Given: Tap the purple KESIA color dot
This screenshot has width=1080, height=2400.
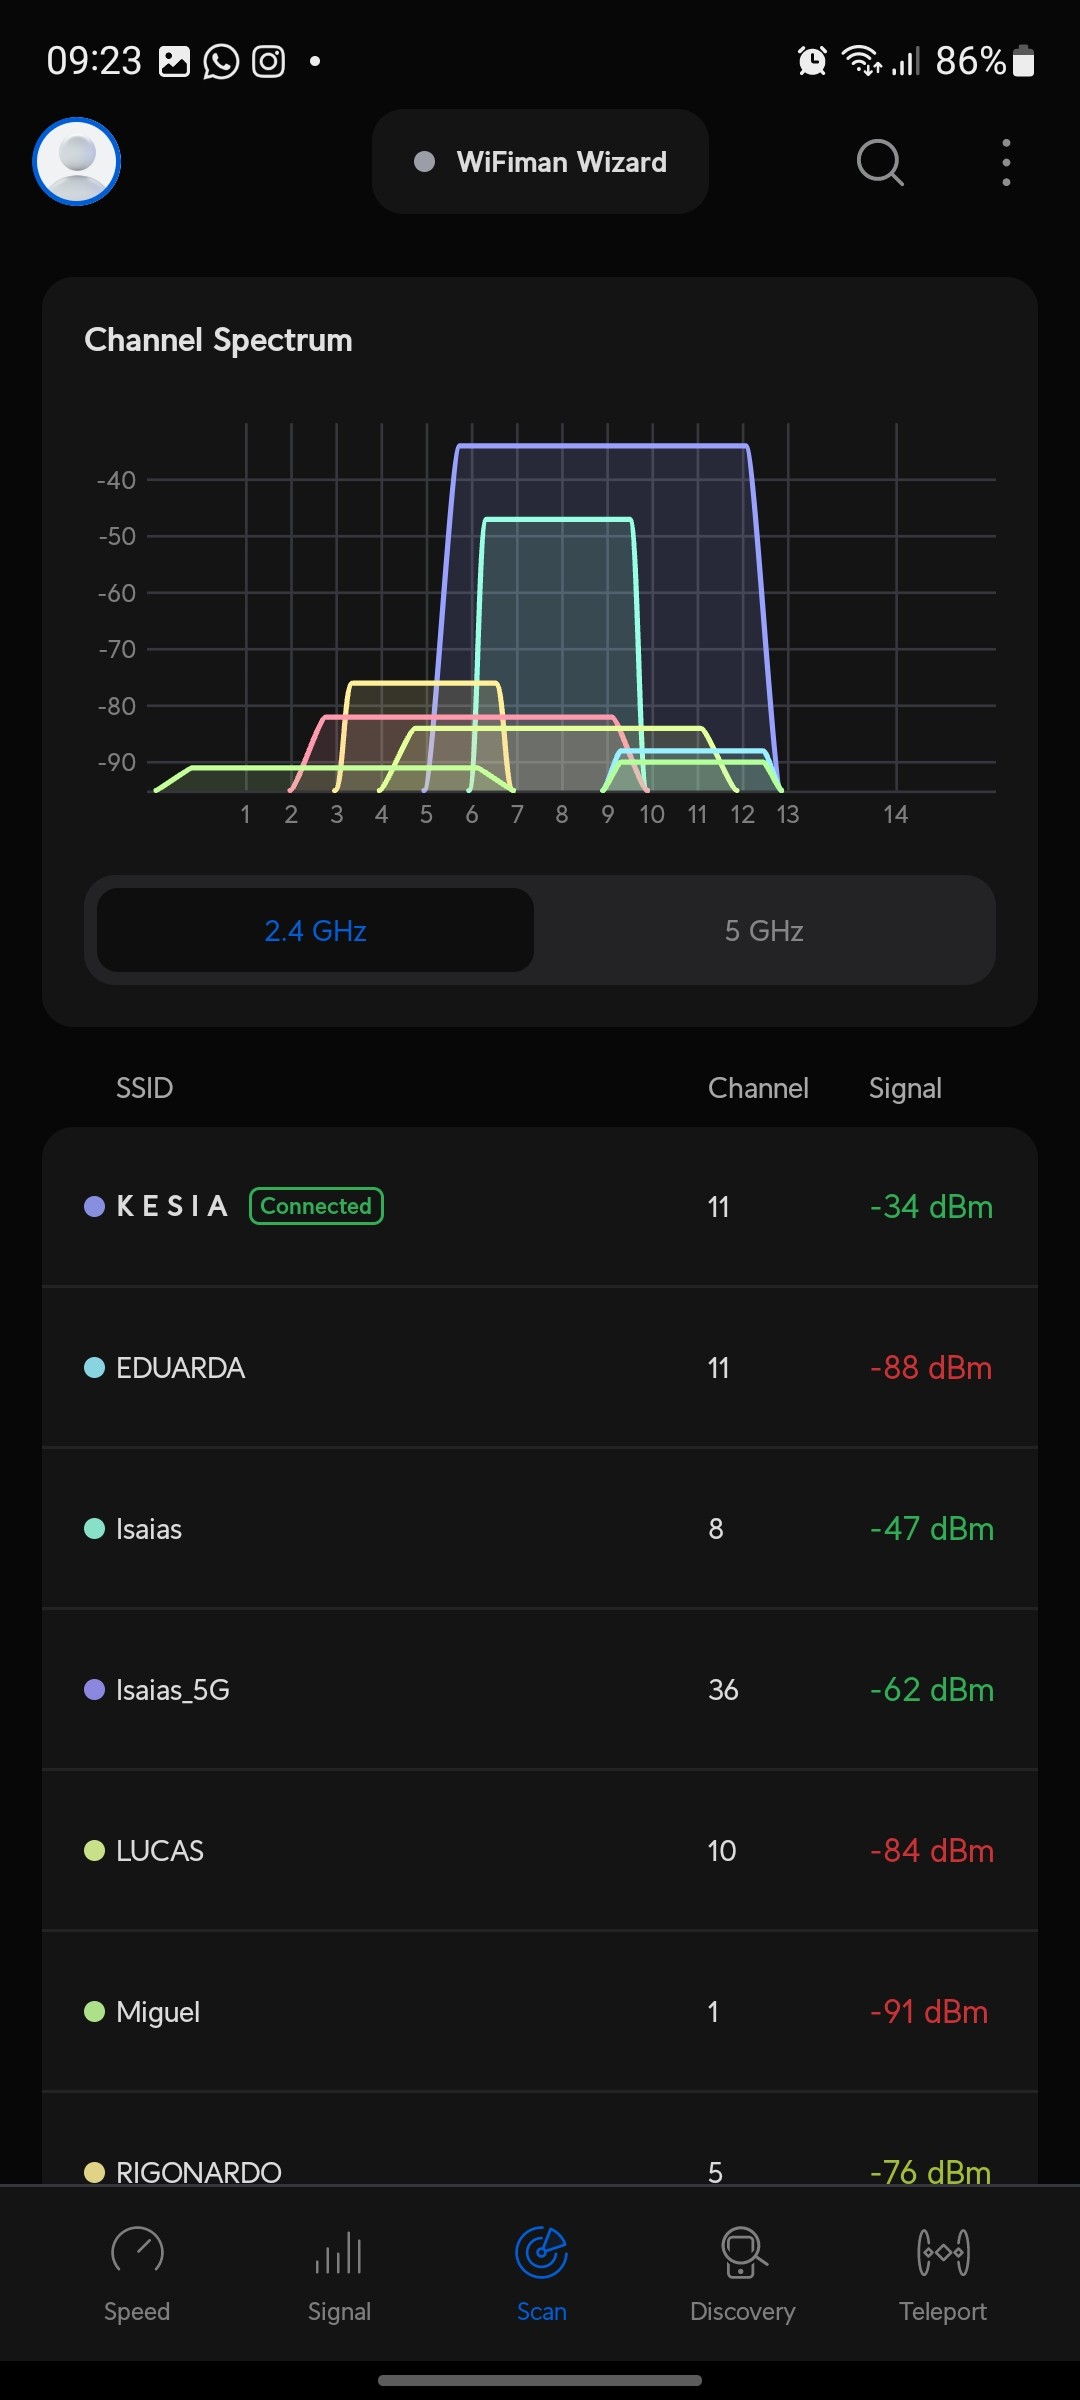Looking at the screenshot, I should coord(95,1206).
